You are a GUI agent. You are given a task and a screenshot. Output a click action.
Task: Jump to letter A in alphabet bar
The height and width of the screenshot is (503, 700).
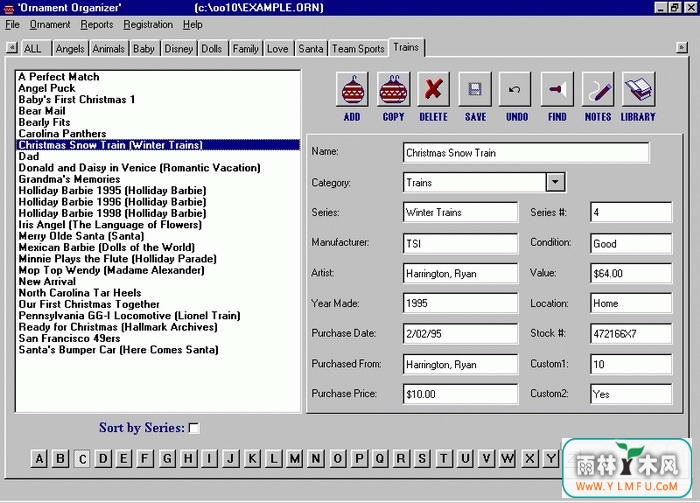click(39, 458)
